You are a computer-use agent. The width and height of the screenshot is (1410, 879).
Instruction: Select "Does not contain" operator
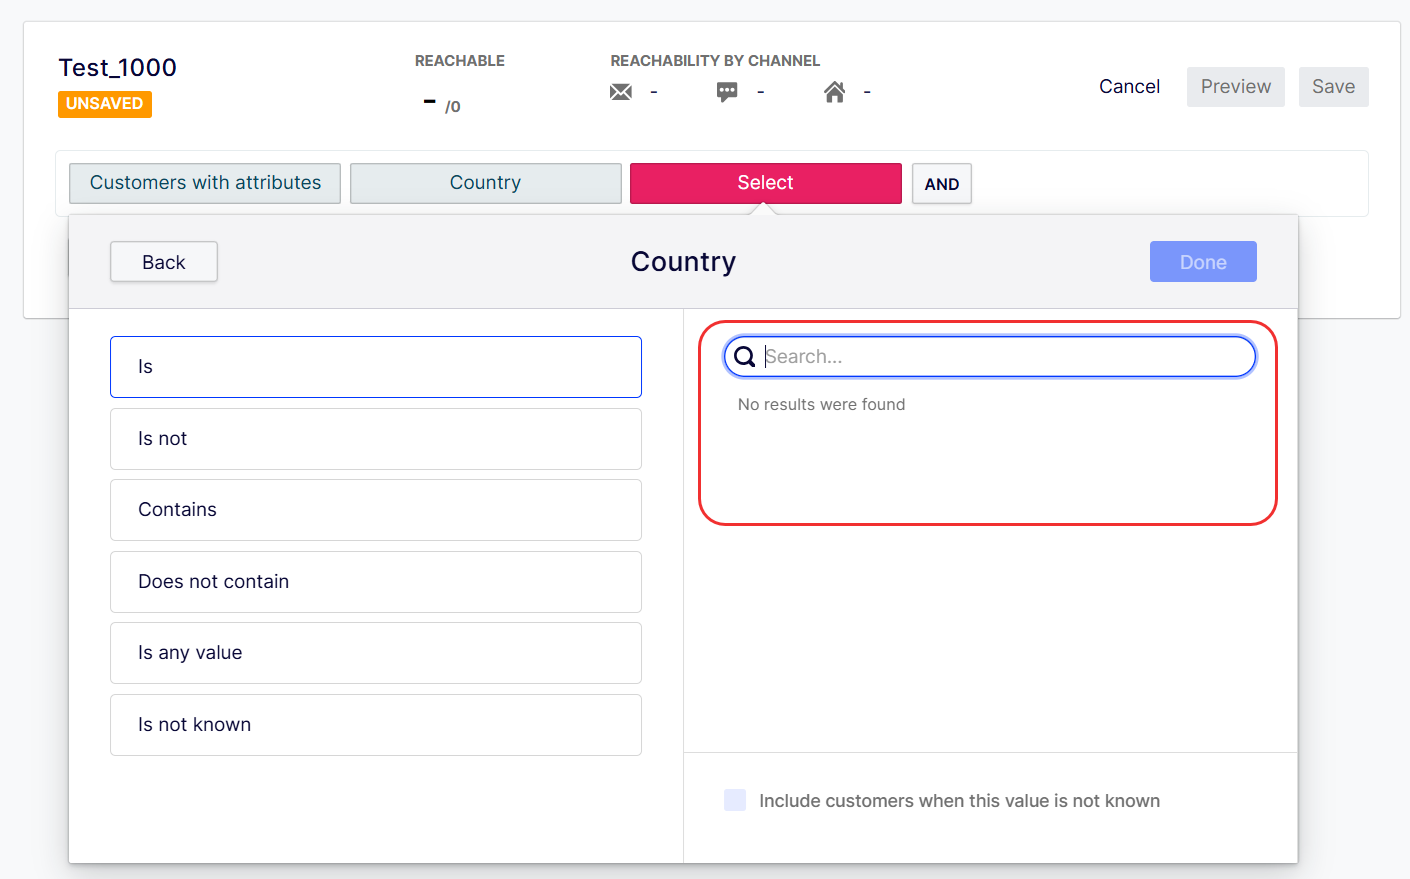pyautogui.click(x=375, y=582)
